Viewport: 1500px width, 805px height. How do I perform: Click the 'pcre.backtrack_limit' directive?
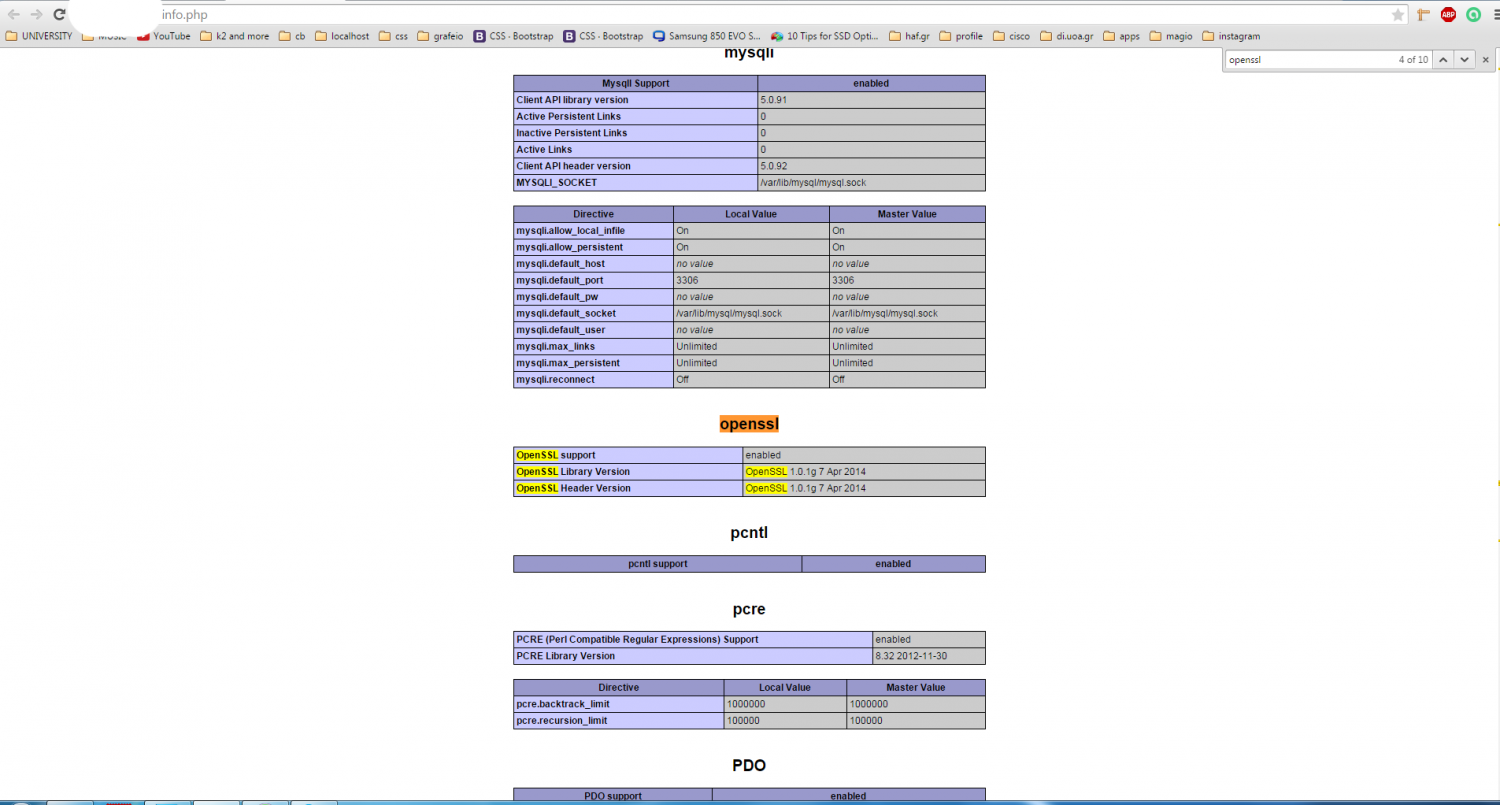click(618, 704)
